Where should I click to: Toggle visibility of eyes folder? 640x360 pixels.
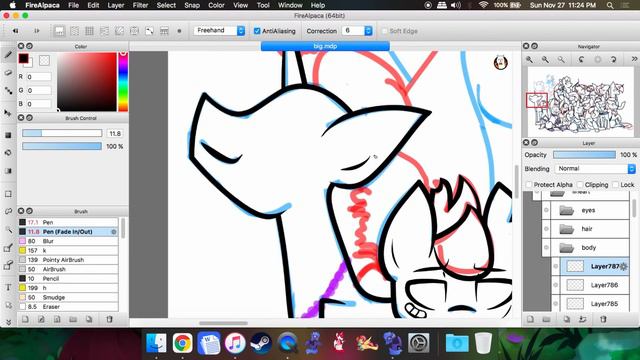pyautogui.click(x=547, y=210)
